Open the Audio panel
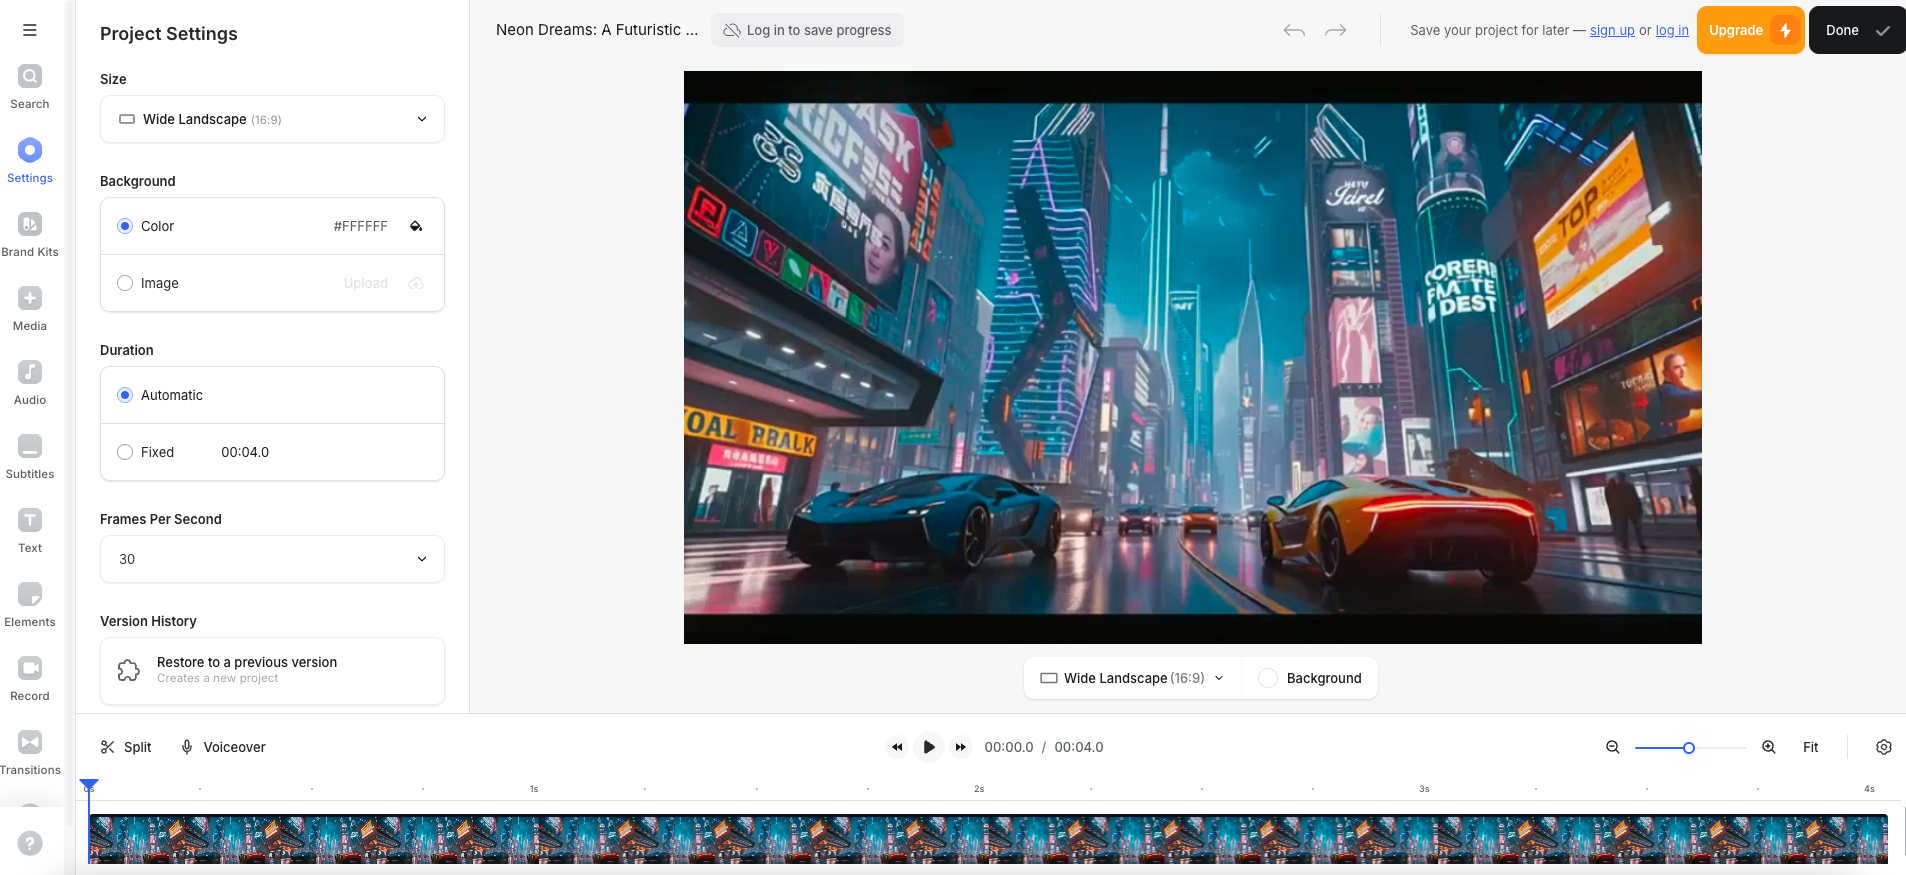 coord(30,383)
